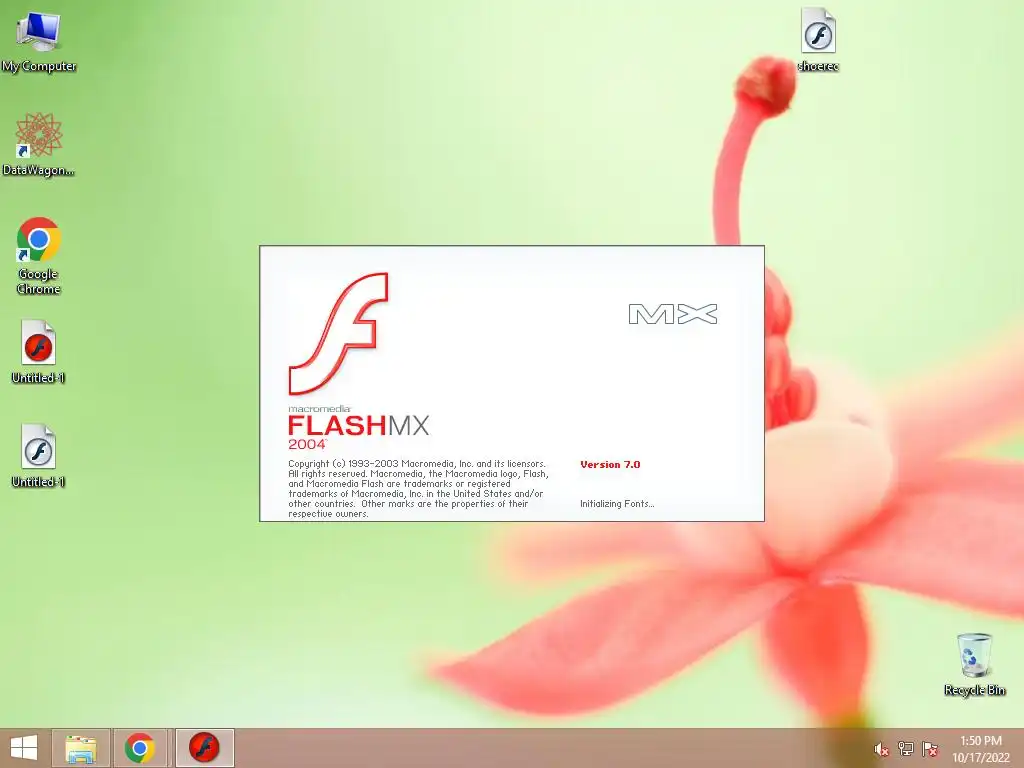Image resolution: width=1024 pixels, height=768 pixels.
Task: Click the 'Initializing Fonts...' status text
Action: click(617, 504)
